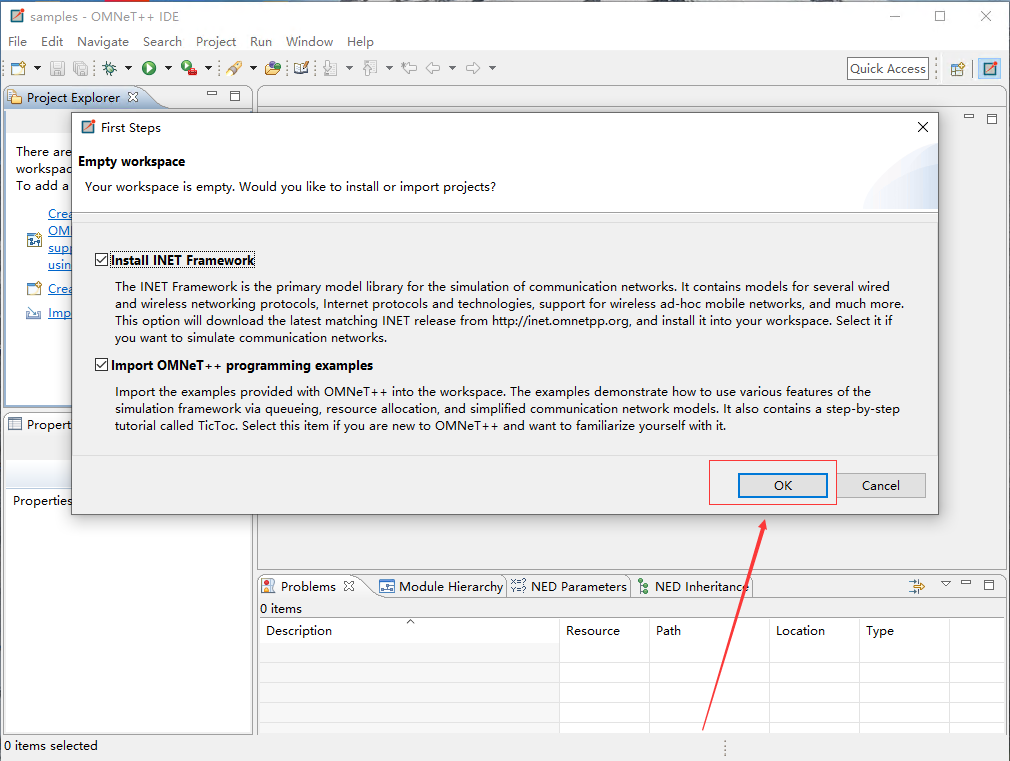Switch to the NED Parameters tab
Screen dimensions: 1010x761
(x=569, y=586)
